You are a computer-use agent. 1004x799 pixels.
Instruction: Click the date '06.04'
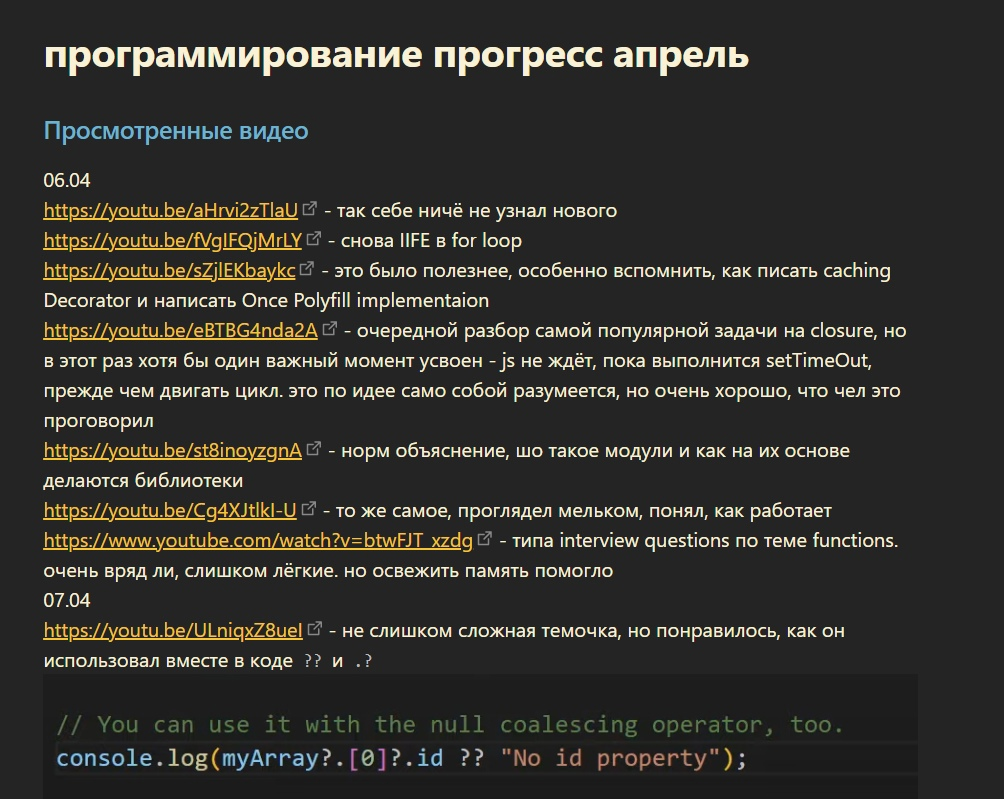click(67, 181)
